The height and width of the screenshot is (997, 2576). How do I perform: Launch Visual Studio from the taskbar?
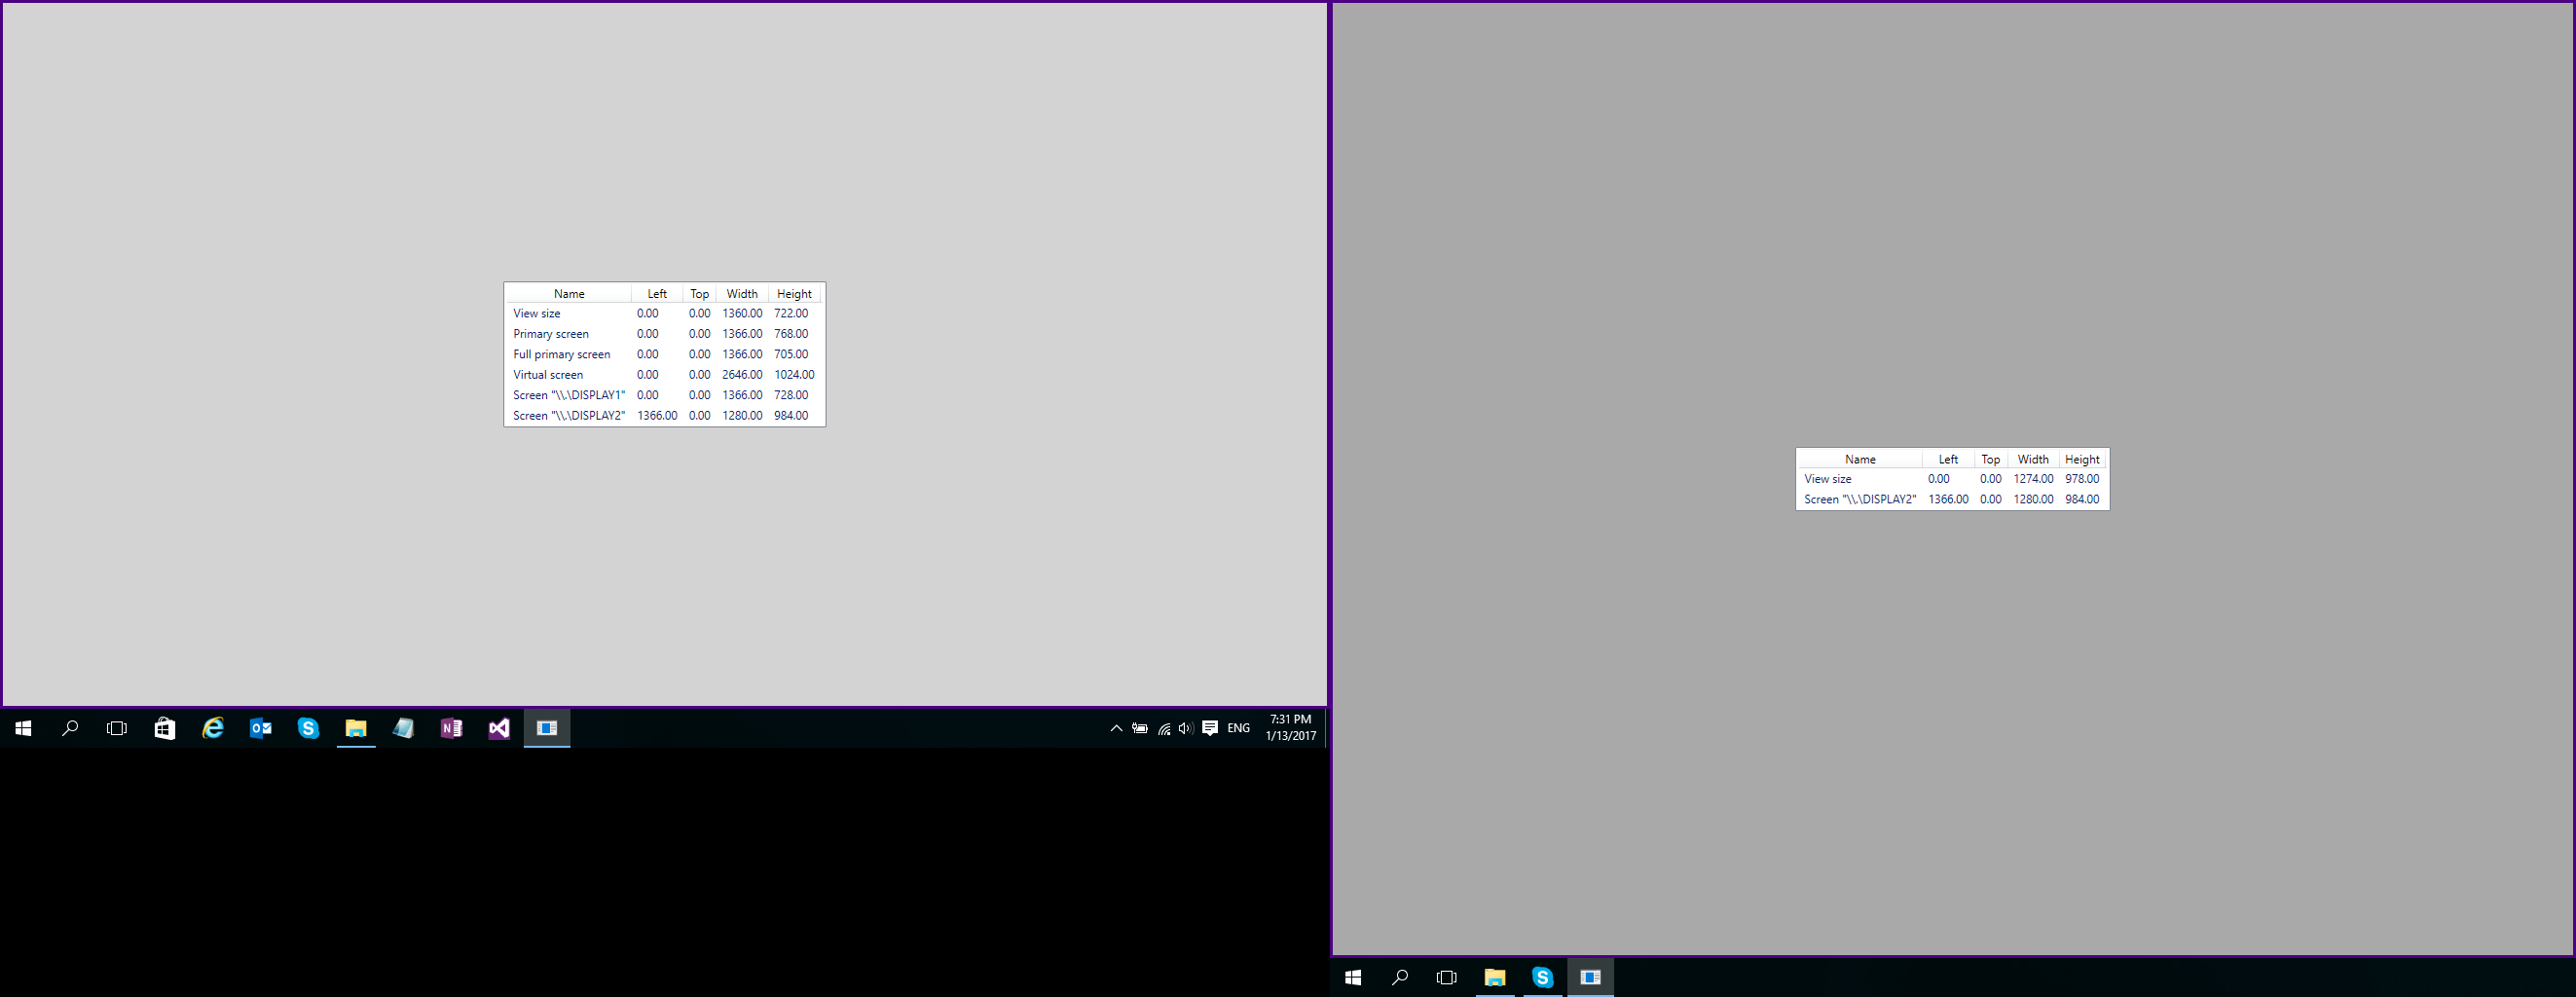(499, 728)
